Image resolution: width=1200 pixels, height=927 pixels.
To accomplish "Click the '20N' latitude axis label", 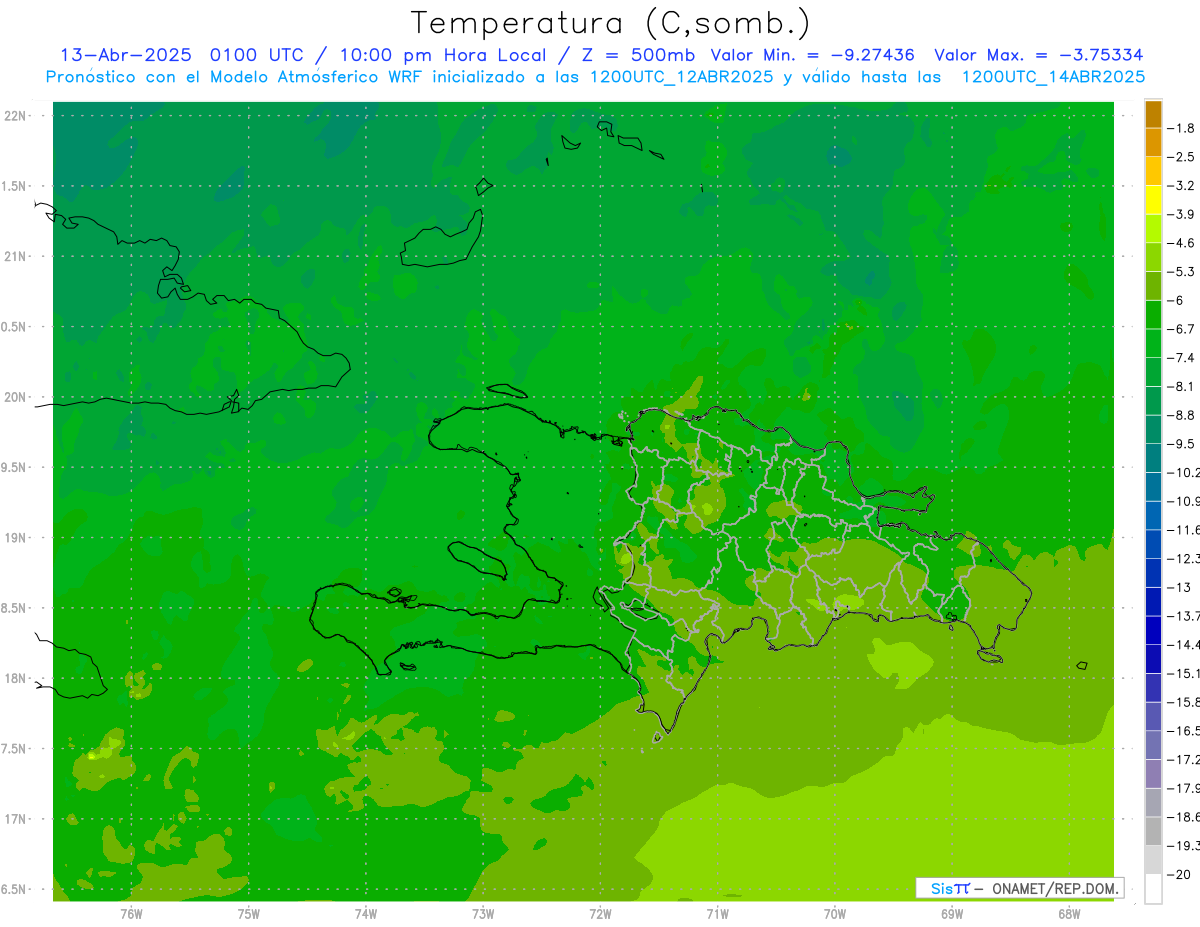I will point(16,397).
